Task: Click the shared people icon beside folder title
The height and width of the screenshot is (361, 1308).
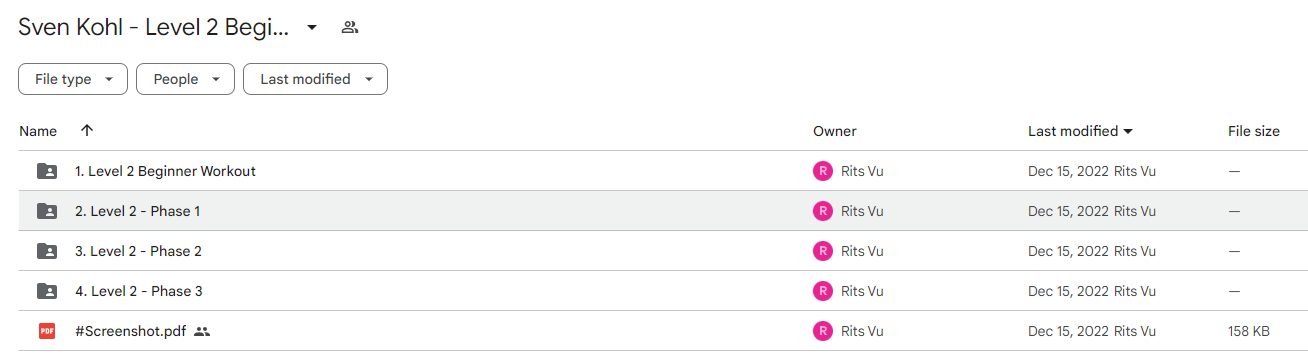Action: coord(349,27)
